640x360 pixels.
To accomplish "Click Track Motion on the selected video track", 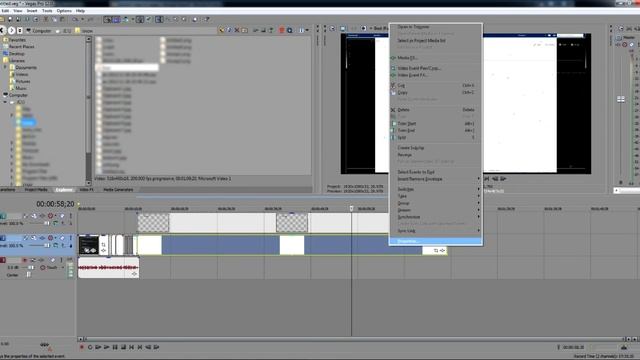I will point(34,238).
